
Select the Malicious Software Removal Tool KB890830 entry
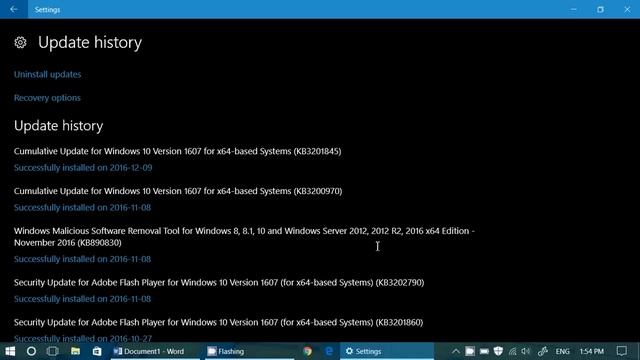244,237
